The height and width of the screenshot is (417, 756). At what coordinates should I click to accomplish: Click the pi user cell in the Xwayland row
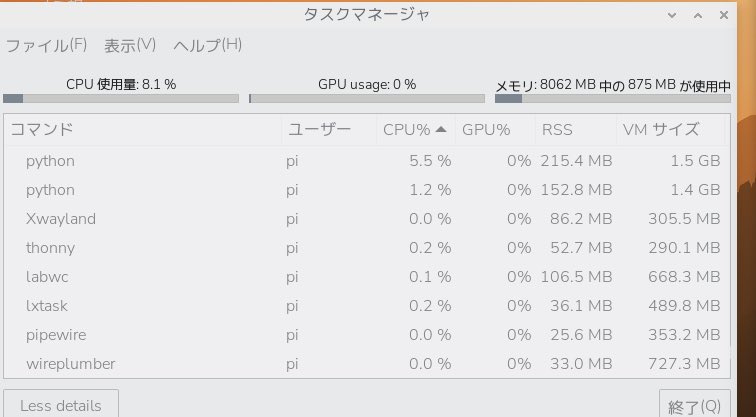click(x=292, y=219)
